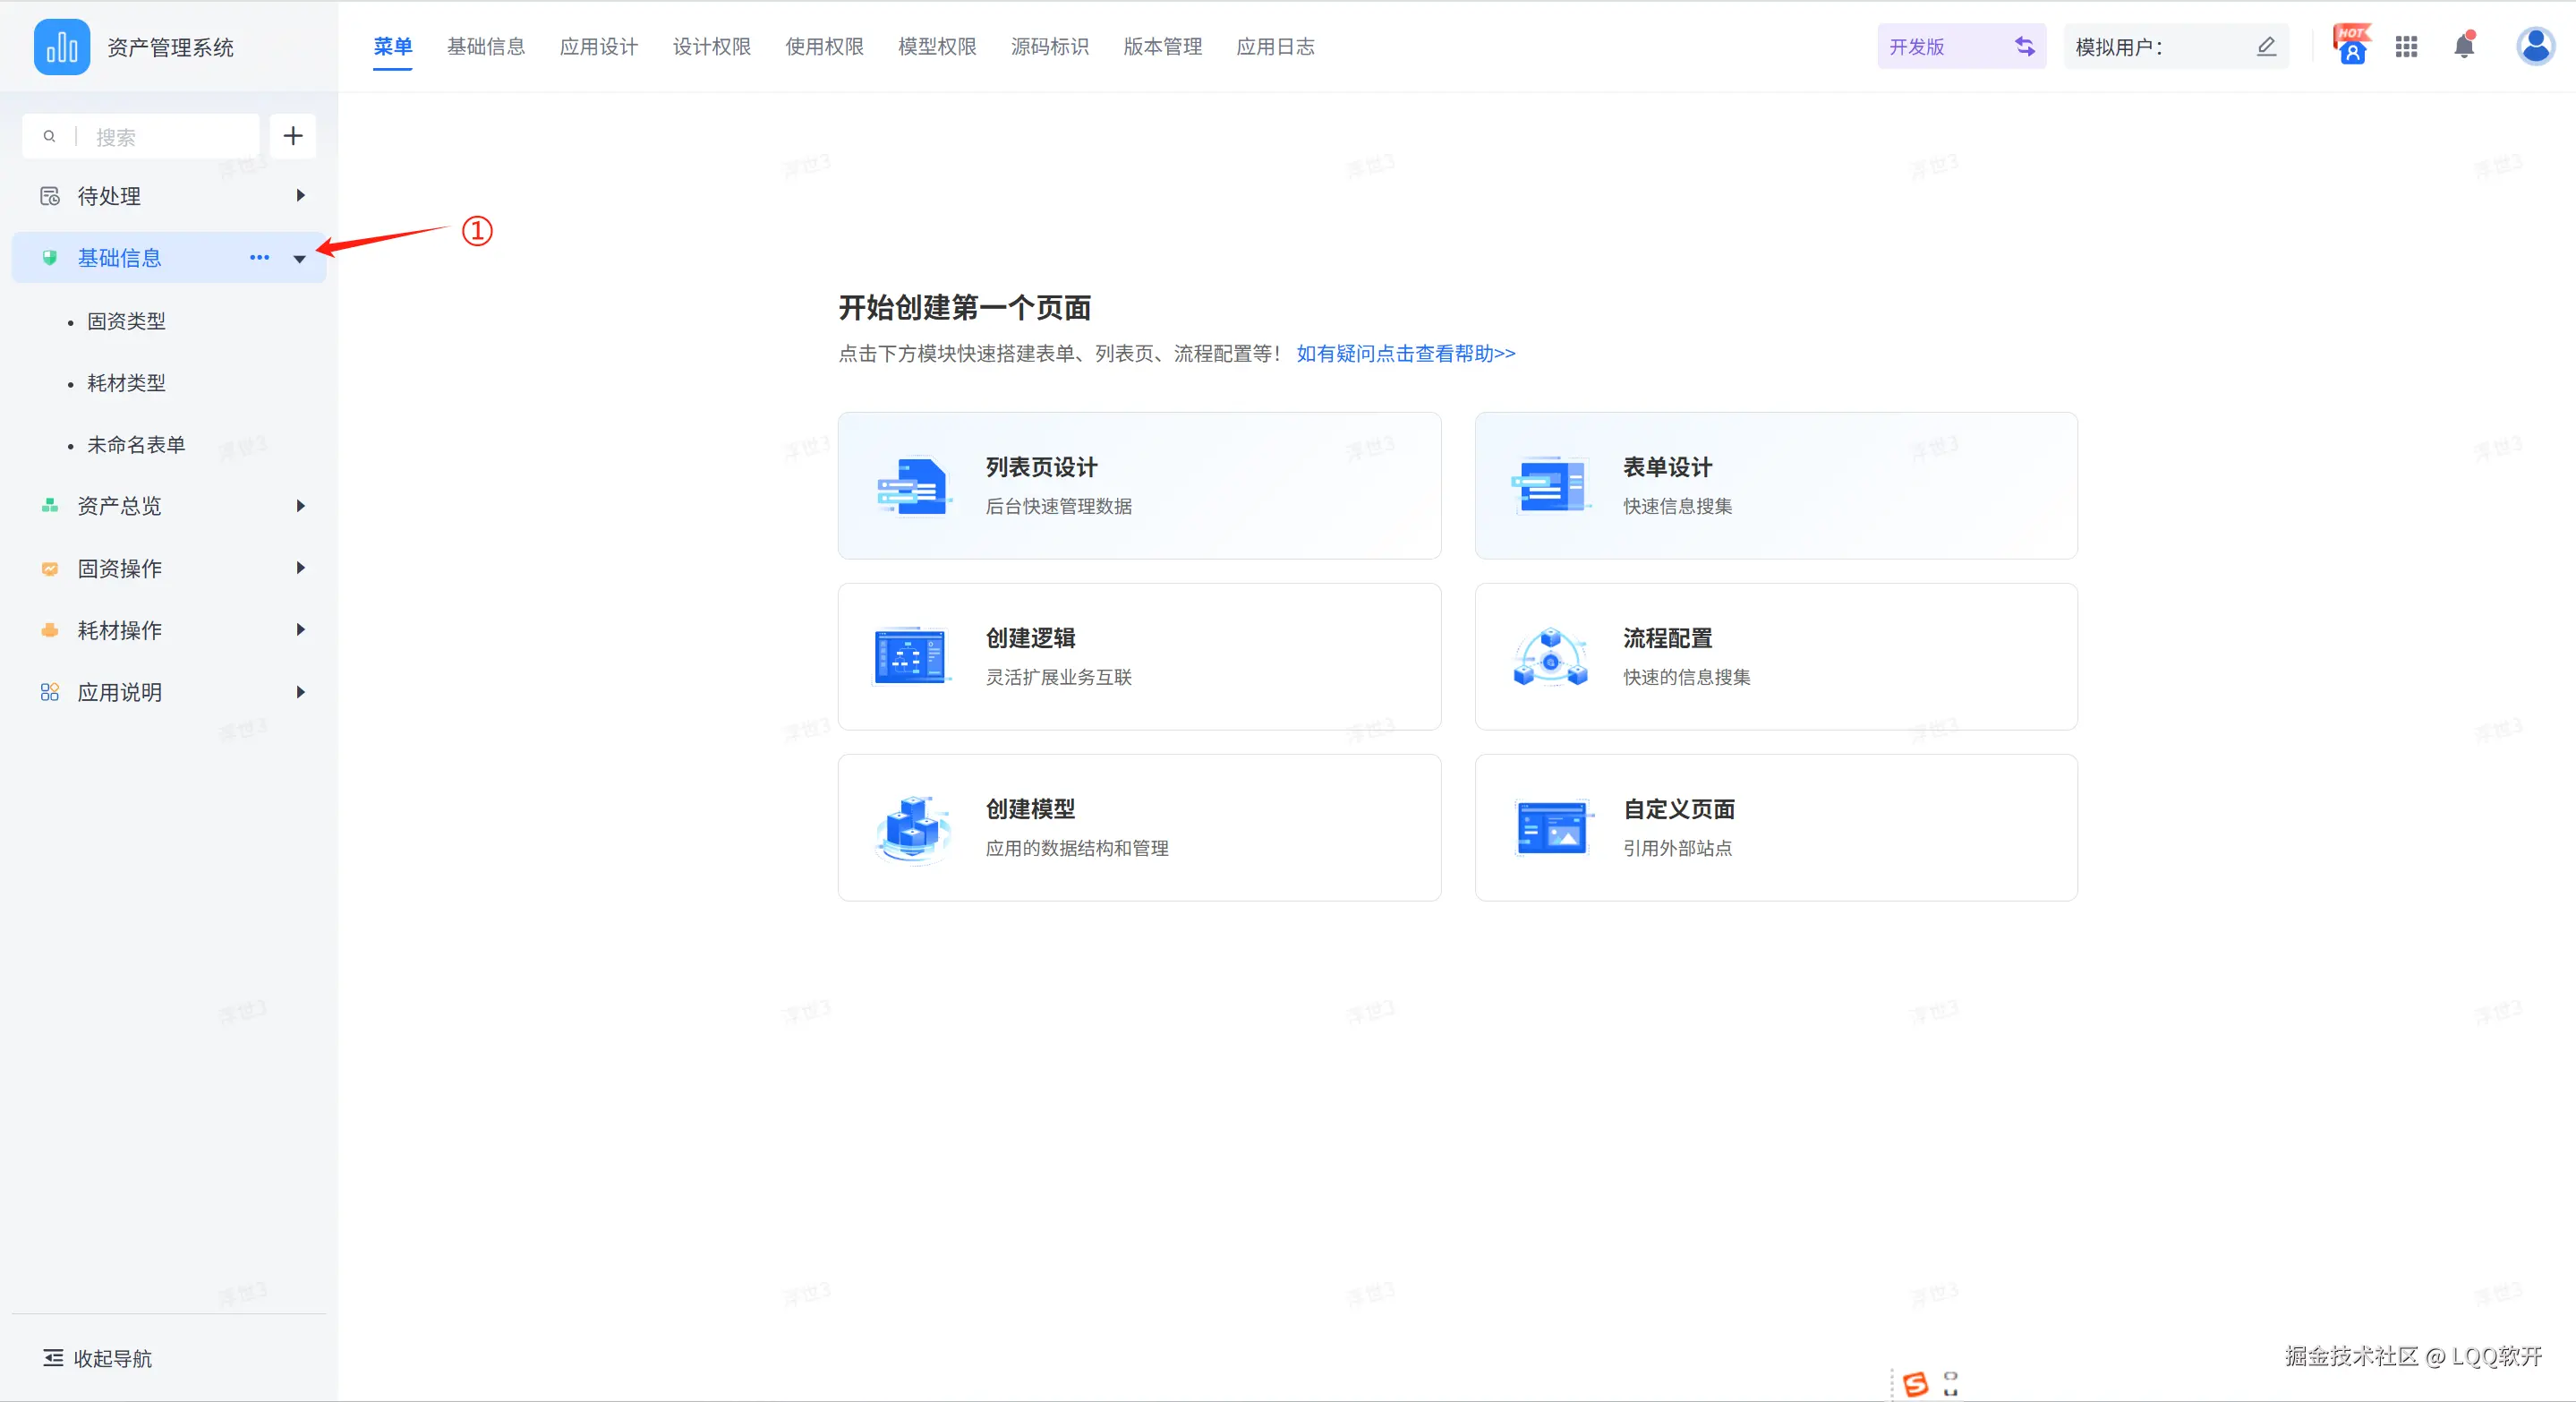Image resolution: width=2576 pixels, height=1402 pixels.
Task: Click the plus icon beside search box
Action: pos(293,136)
